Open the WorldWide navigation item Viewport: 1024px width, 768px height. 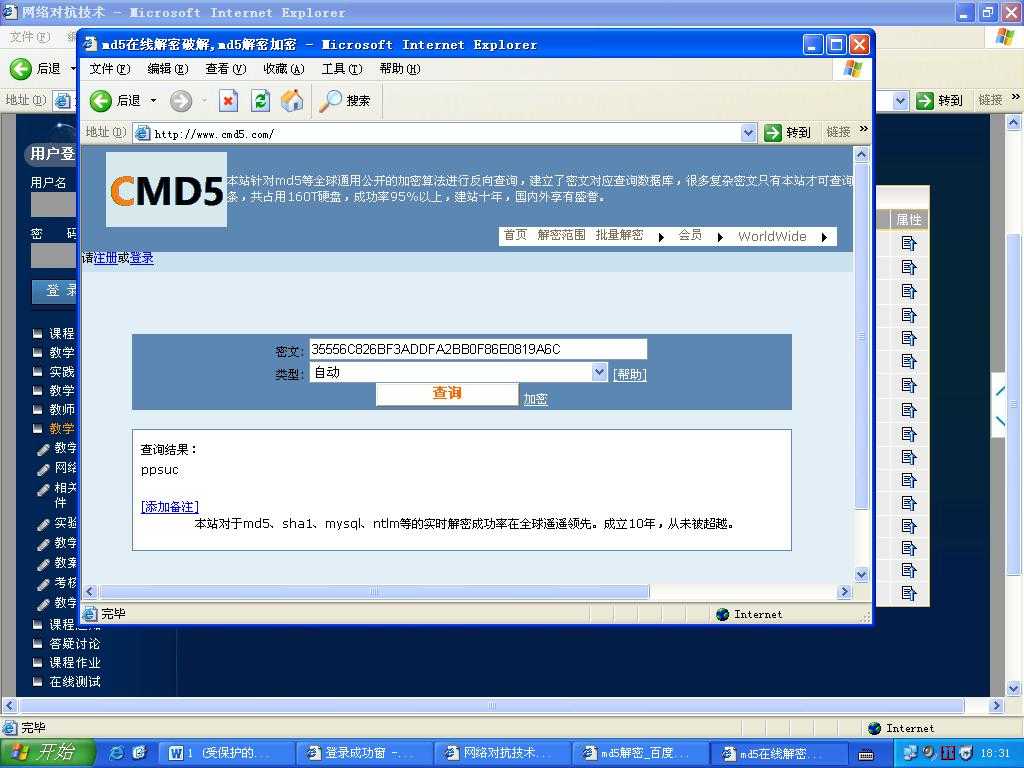(772, 236)
